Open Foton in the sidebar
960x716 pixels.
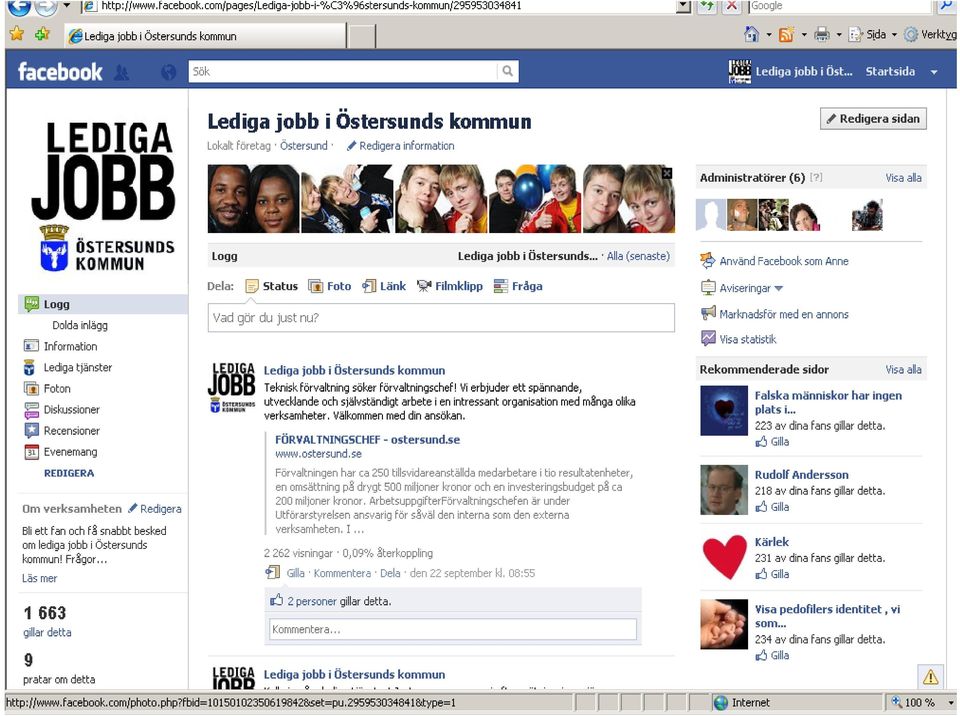click(x=57, y=388)
